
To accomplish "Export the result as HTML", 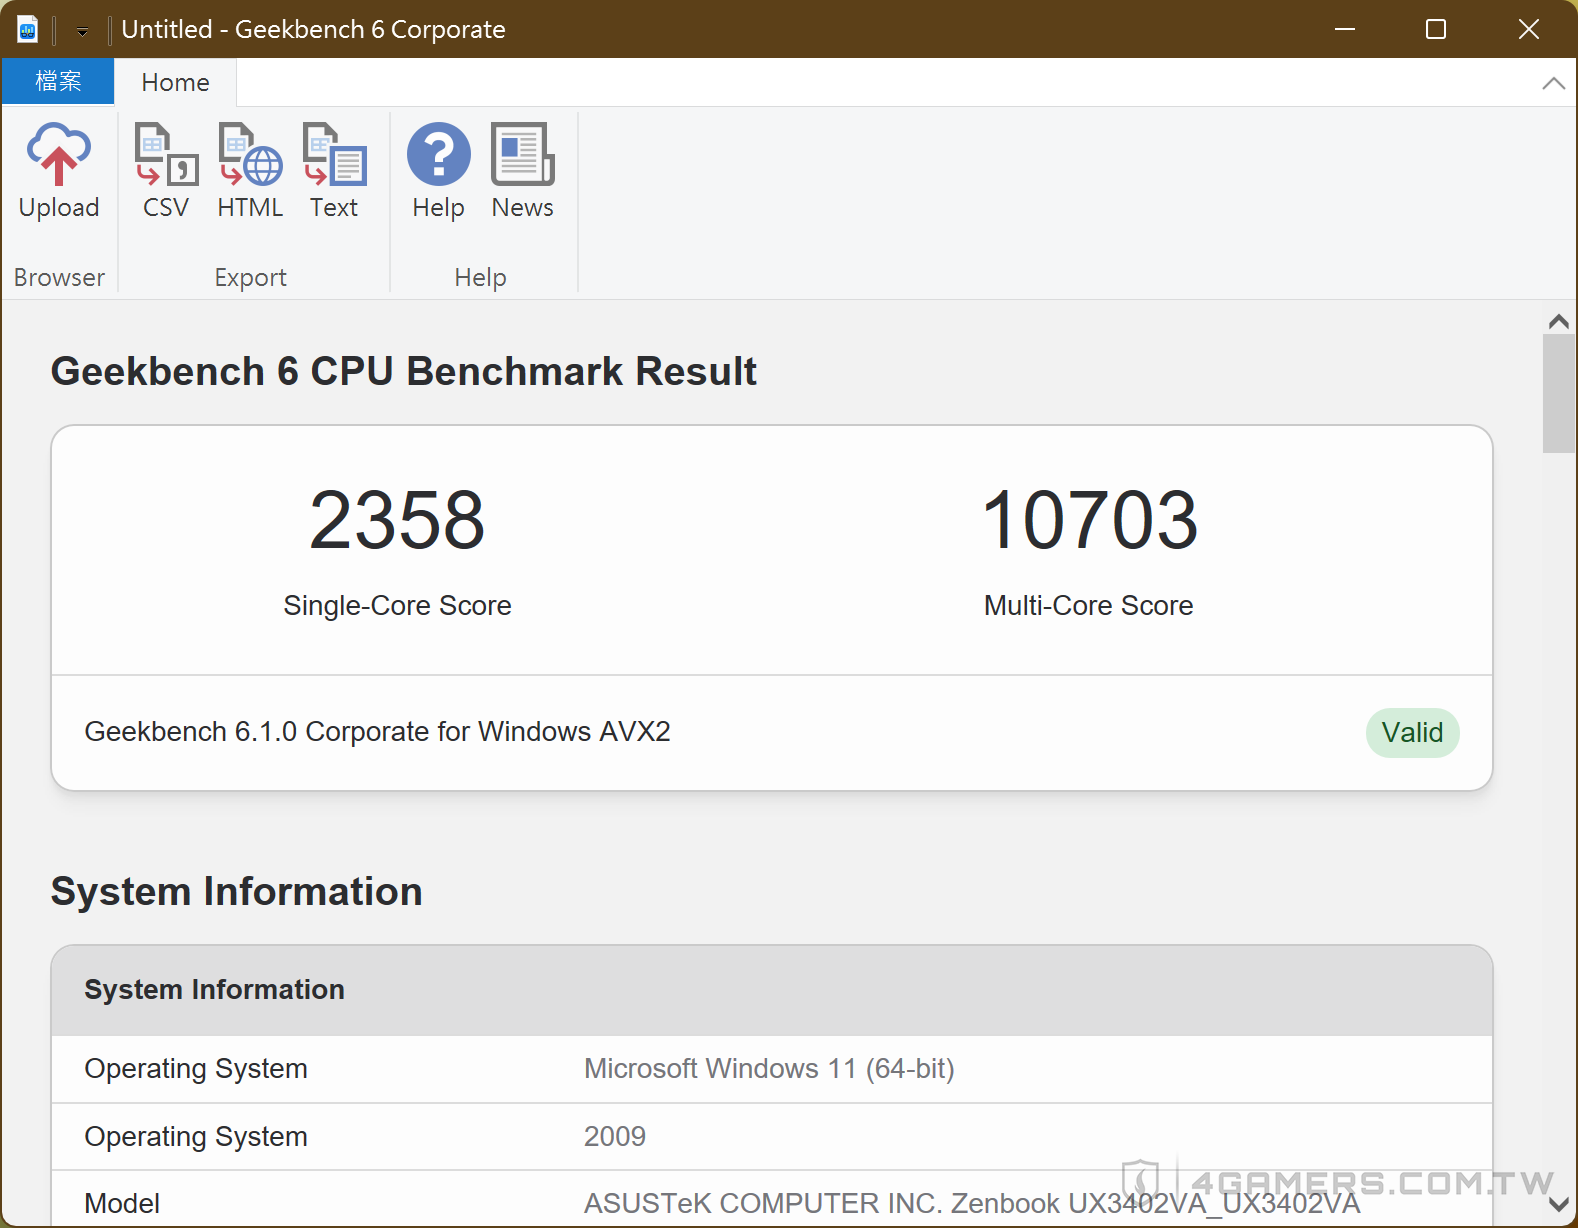I will pyautogui.click(x=250, y=171).
